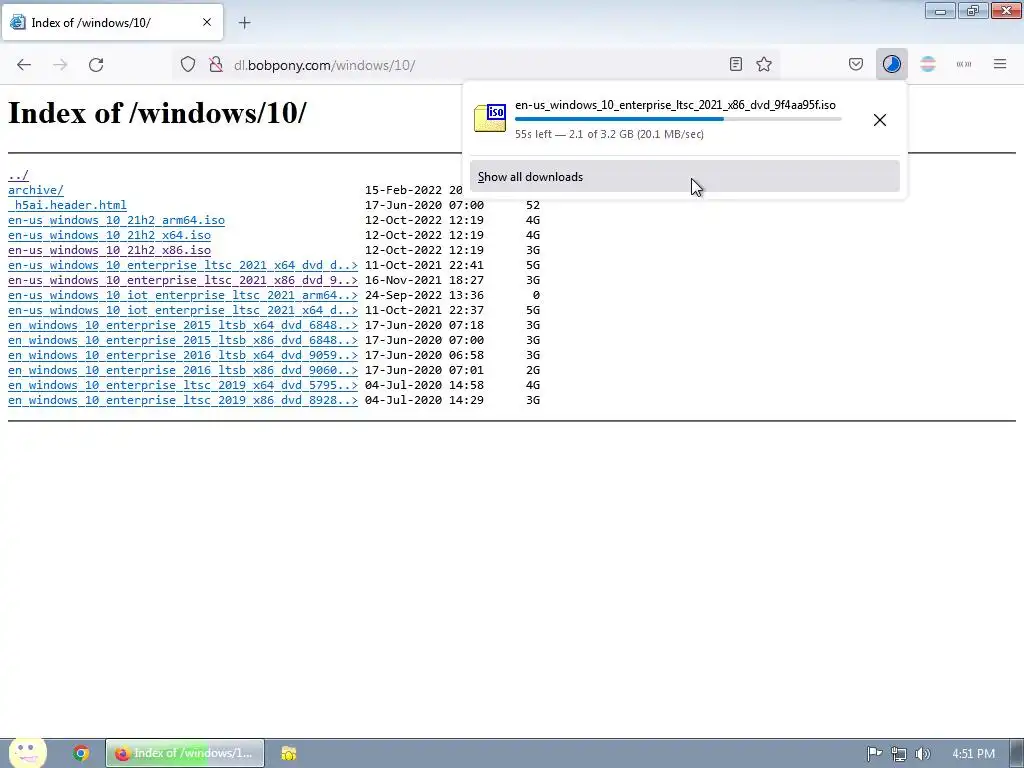Click the forward navigation arrow
This screenshot has height=768, width=1024.
pyautogui.click(x=60, y=65)
